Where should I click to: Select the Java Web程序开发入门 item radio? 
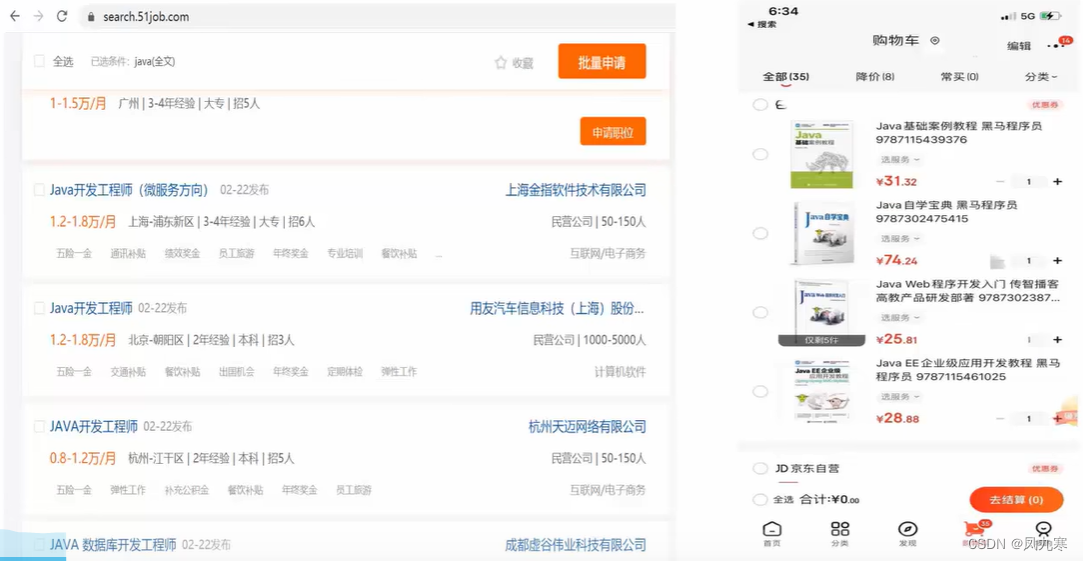point(760,312)
